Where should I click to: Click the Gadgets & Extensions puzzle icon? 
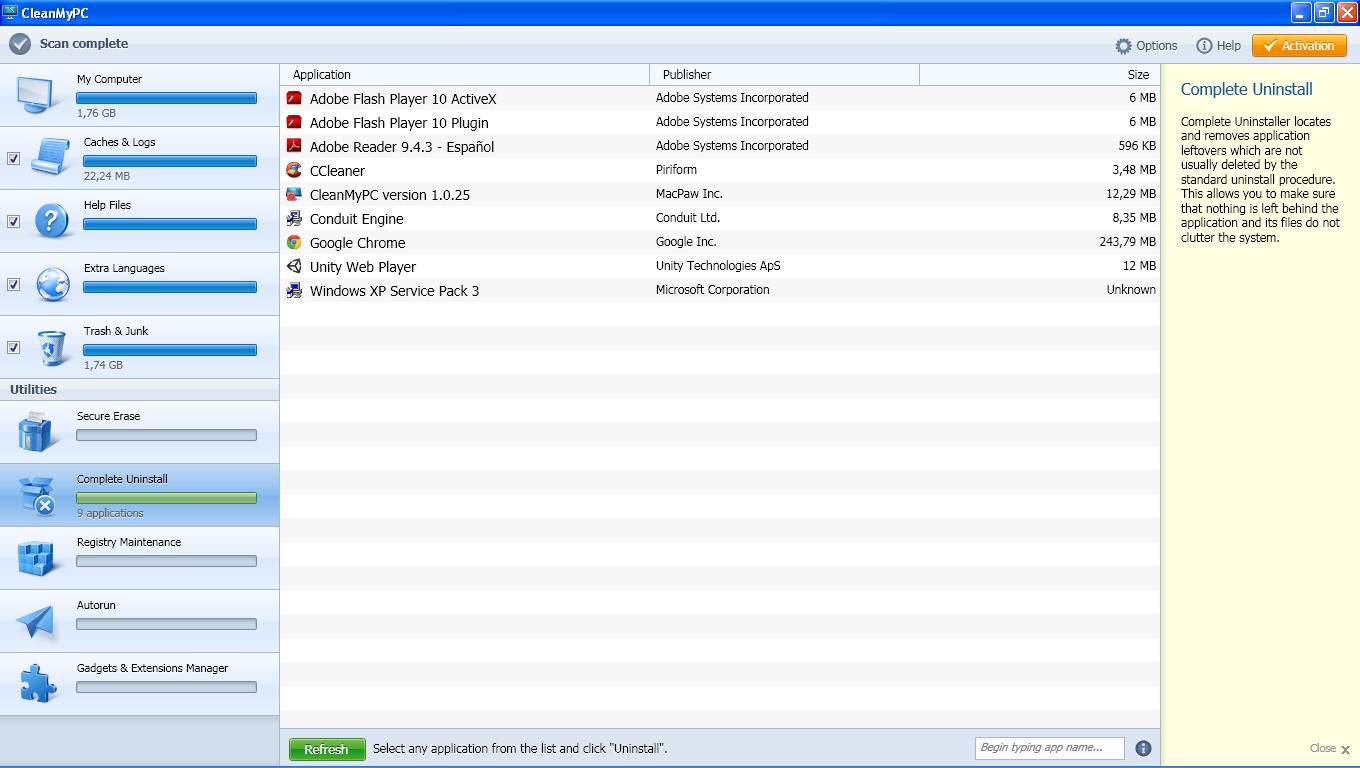(x=39, y=684)
